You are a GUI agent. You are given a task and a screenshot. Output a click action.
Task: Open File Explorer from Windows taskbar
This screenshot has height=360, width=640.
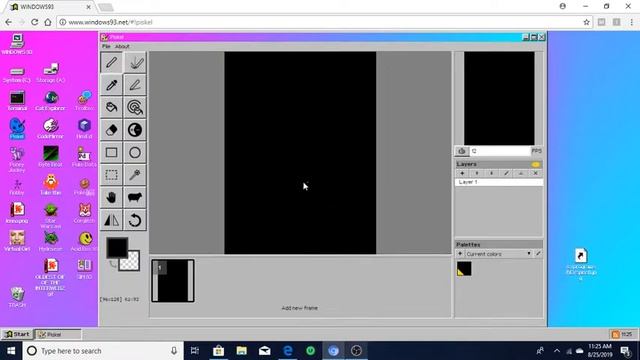tap(242, 351)
